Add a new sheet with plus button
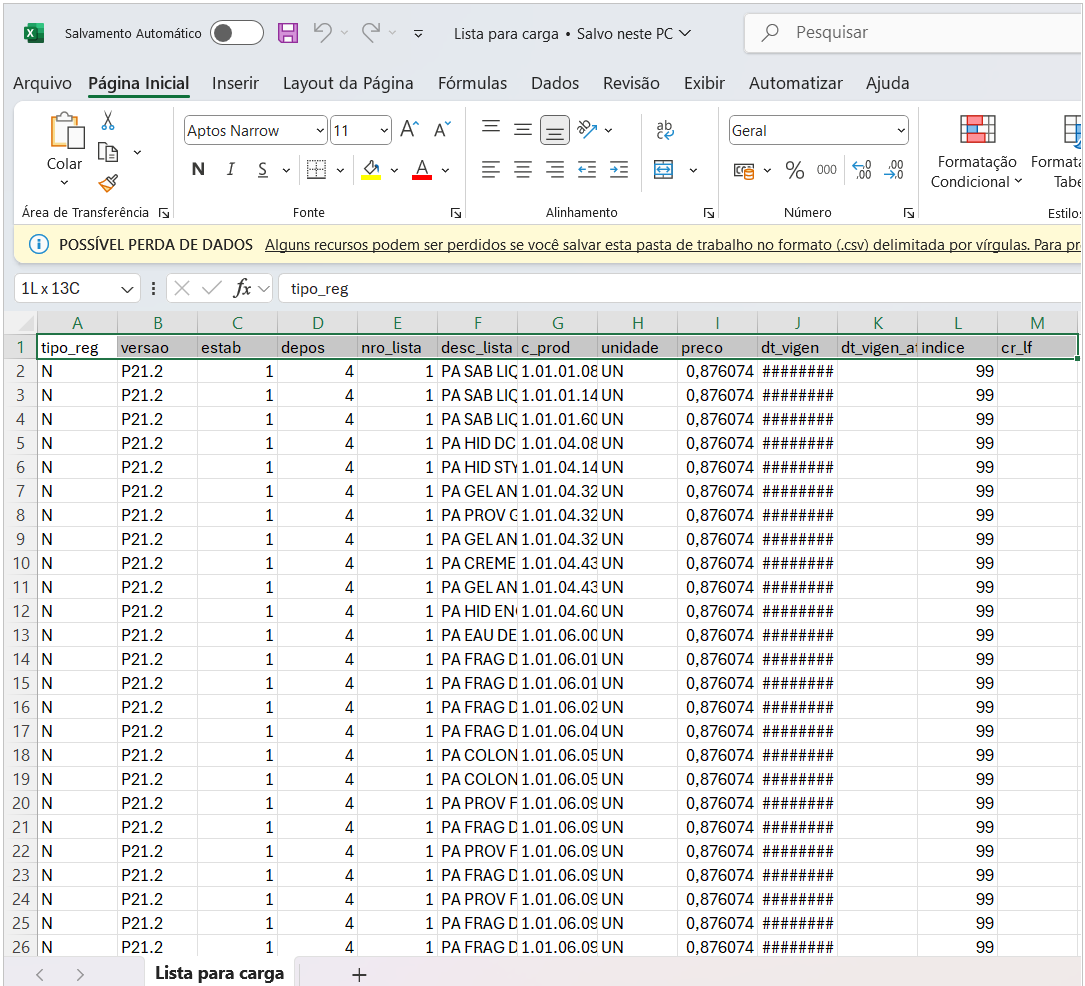This screenshot has height=986, width=1085. (x=359, y=974)
